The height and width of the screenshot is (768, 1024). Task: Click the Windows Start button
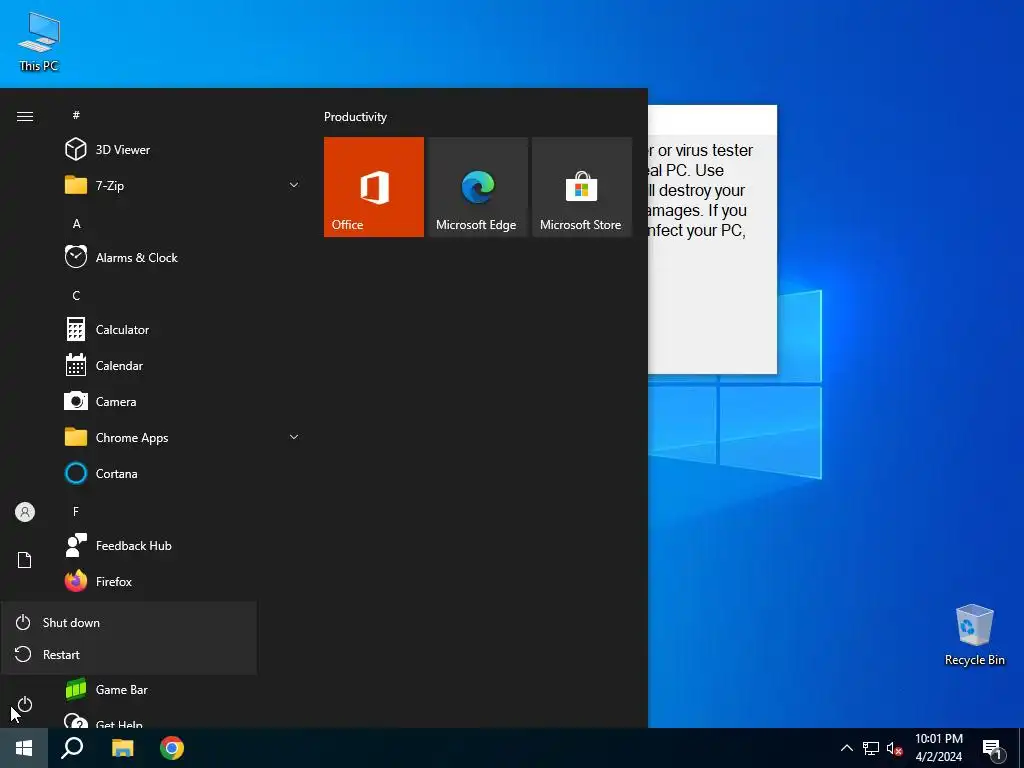(24, 748)
